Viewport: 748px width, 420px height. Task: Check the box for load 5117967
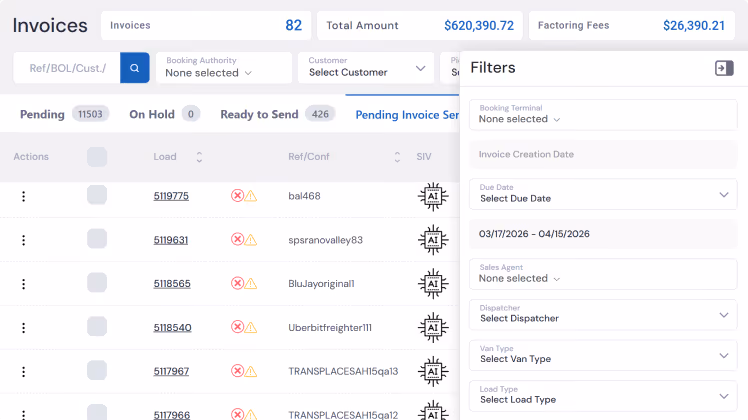click(x=97, y=370)
